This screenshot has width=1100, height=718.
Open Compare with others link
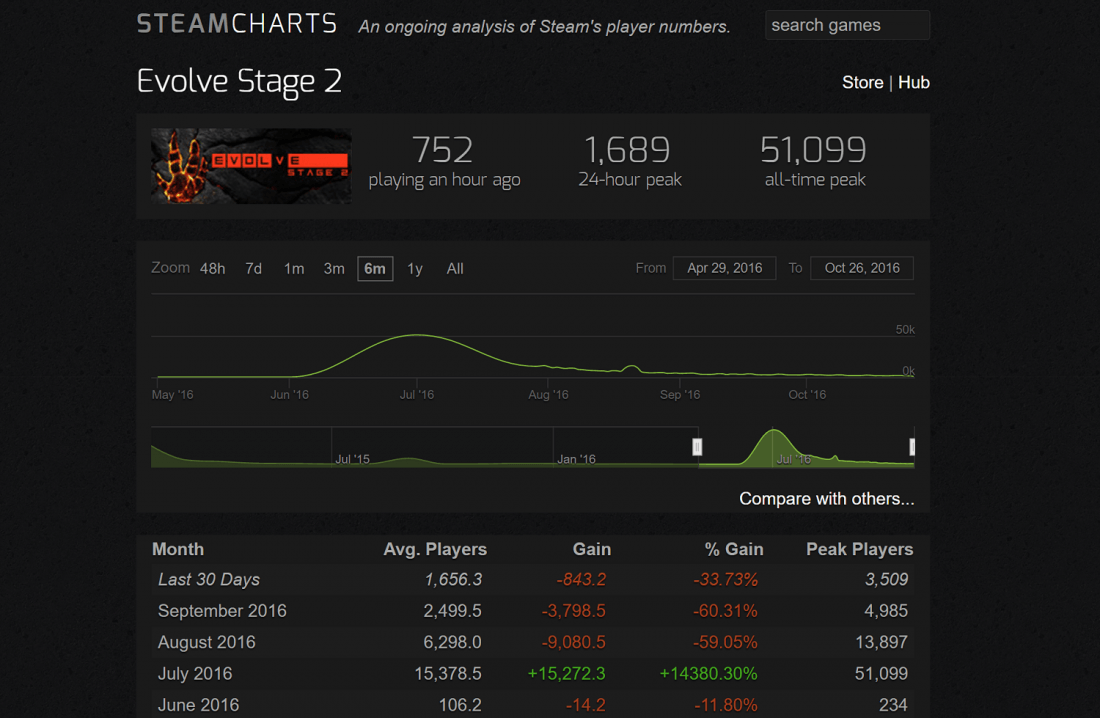pyautogui.click(x=826, y=499)
